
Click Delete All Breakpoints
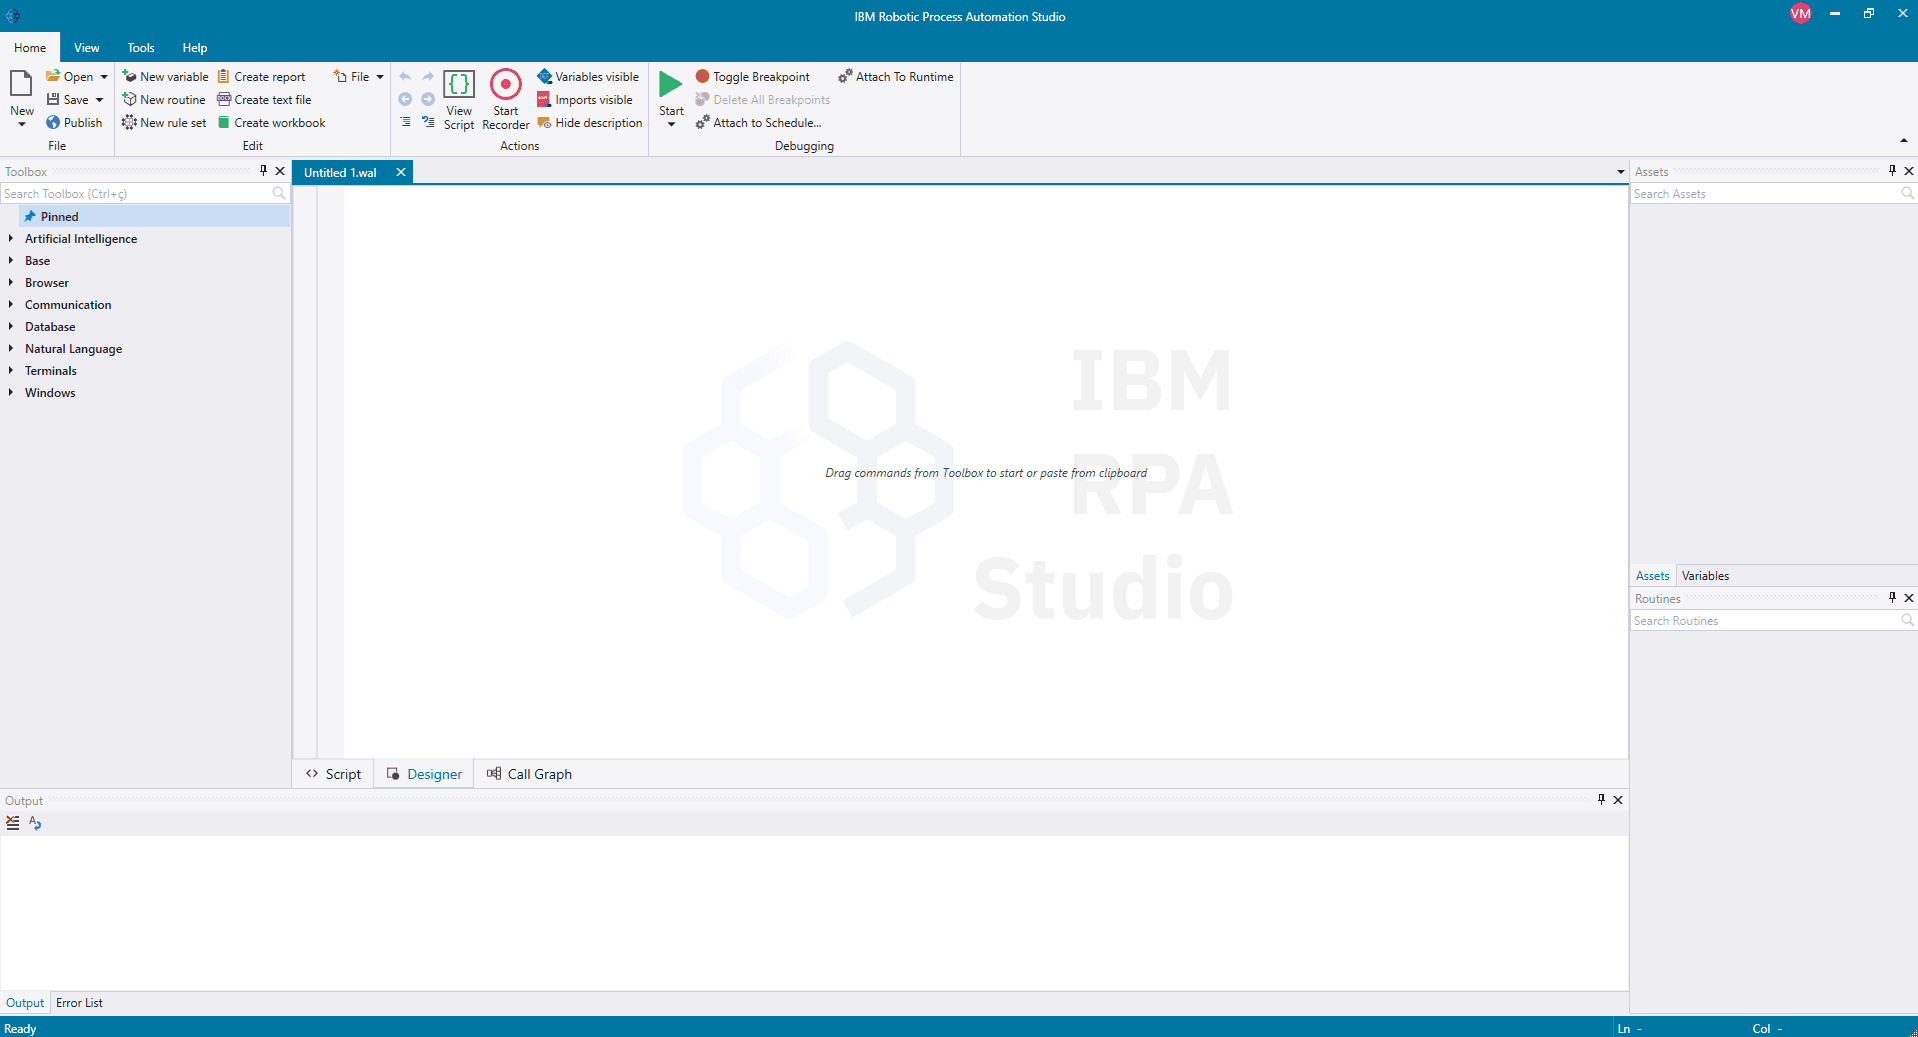tap(763, 100)
